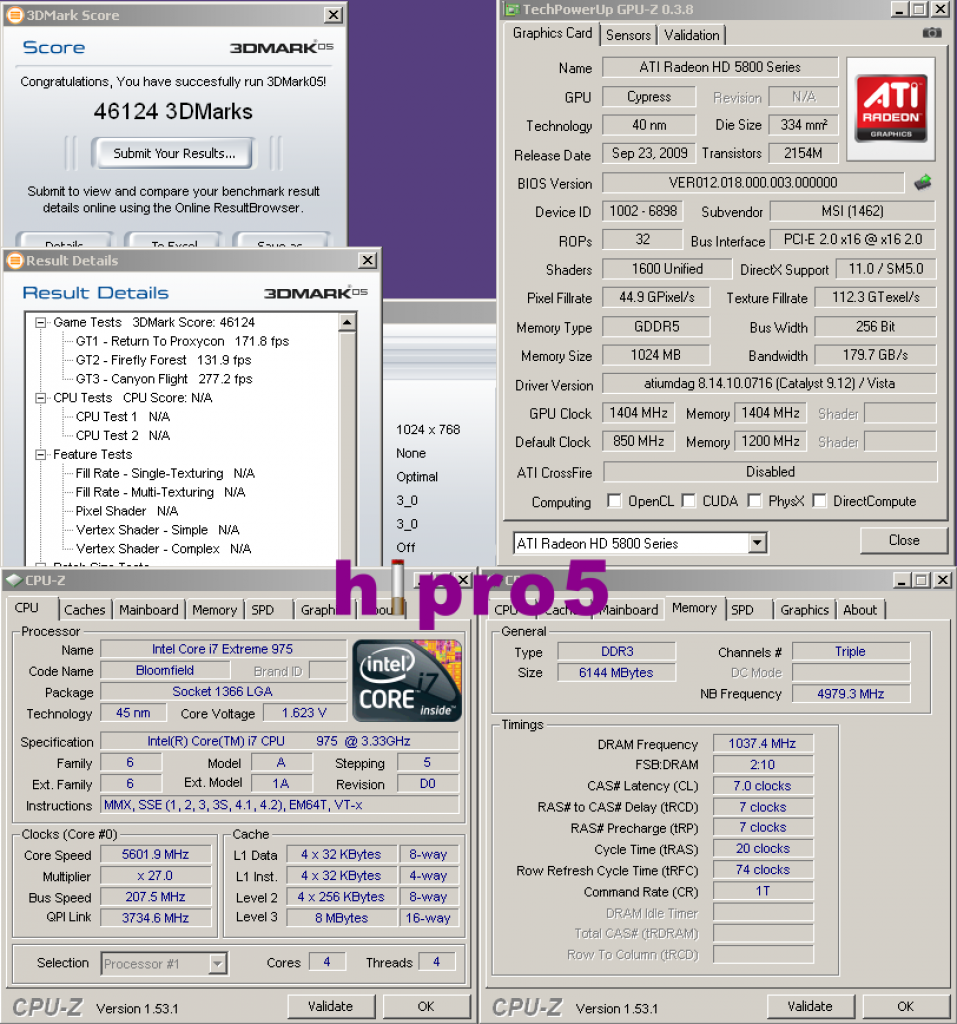
Task: Toggle the CUDA checkbox
Action: (x=688, y=500)
